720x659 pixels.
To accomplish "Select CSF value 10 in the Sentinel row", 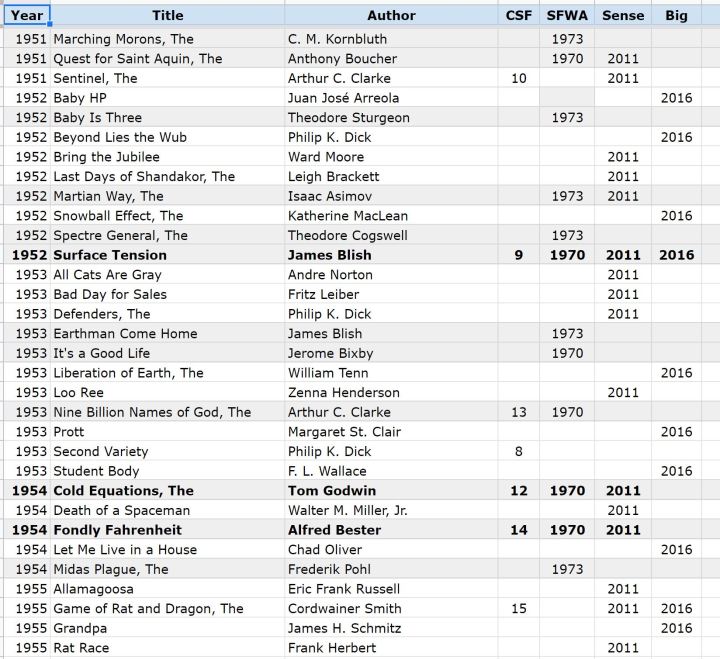I will (x=518, y=78).
